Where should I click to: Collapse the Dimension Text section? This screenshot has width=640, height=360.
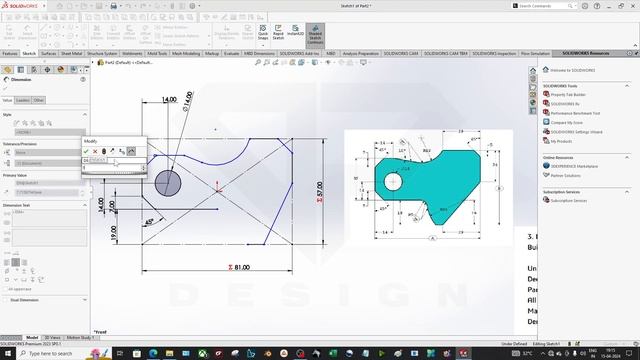pos(84,205)
